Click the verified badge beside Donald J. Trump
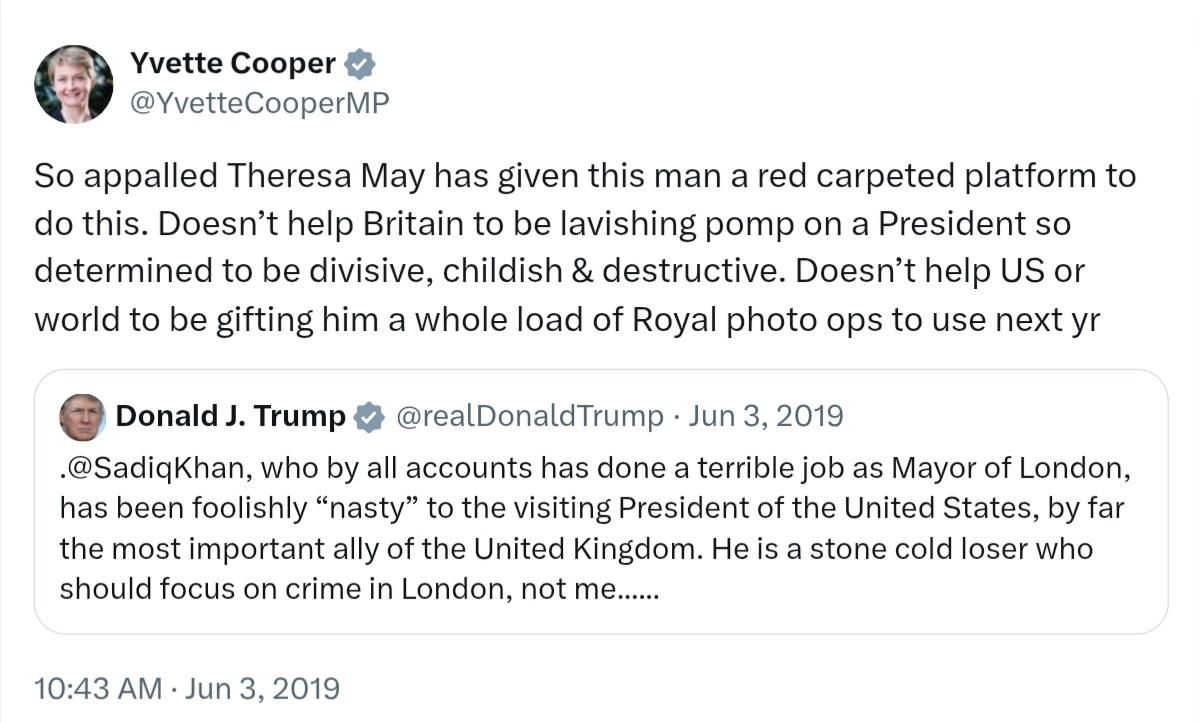Screen dimensions: 1200x723 (371, 417)
